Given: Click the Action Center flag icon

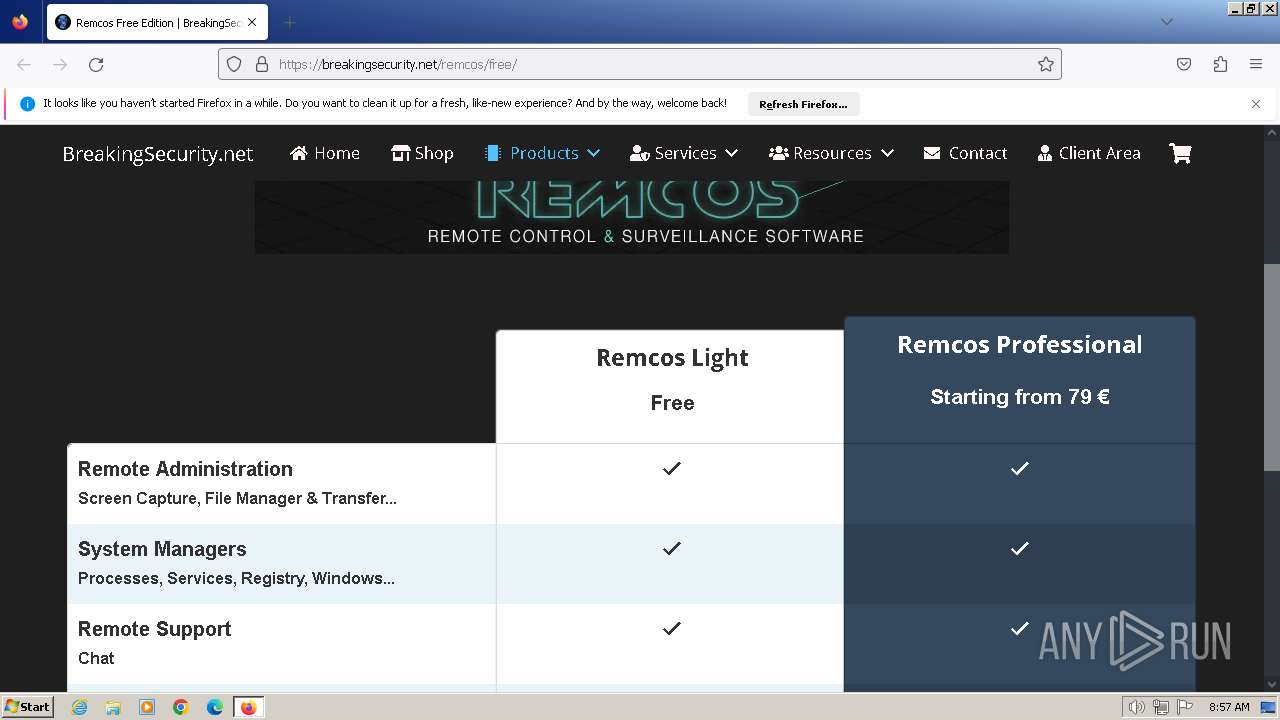Looking at the screenshot, I should point(1185,707).
